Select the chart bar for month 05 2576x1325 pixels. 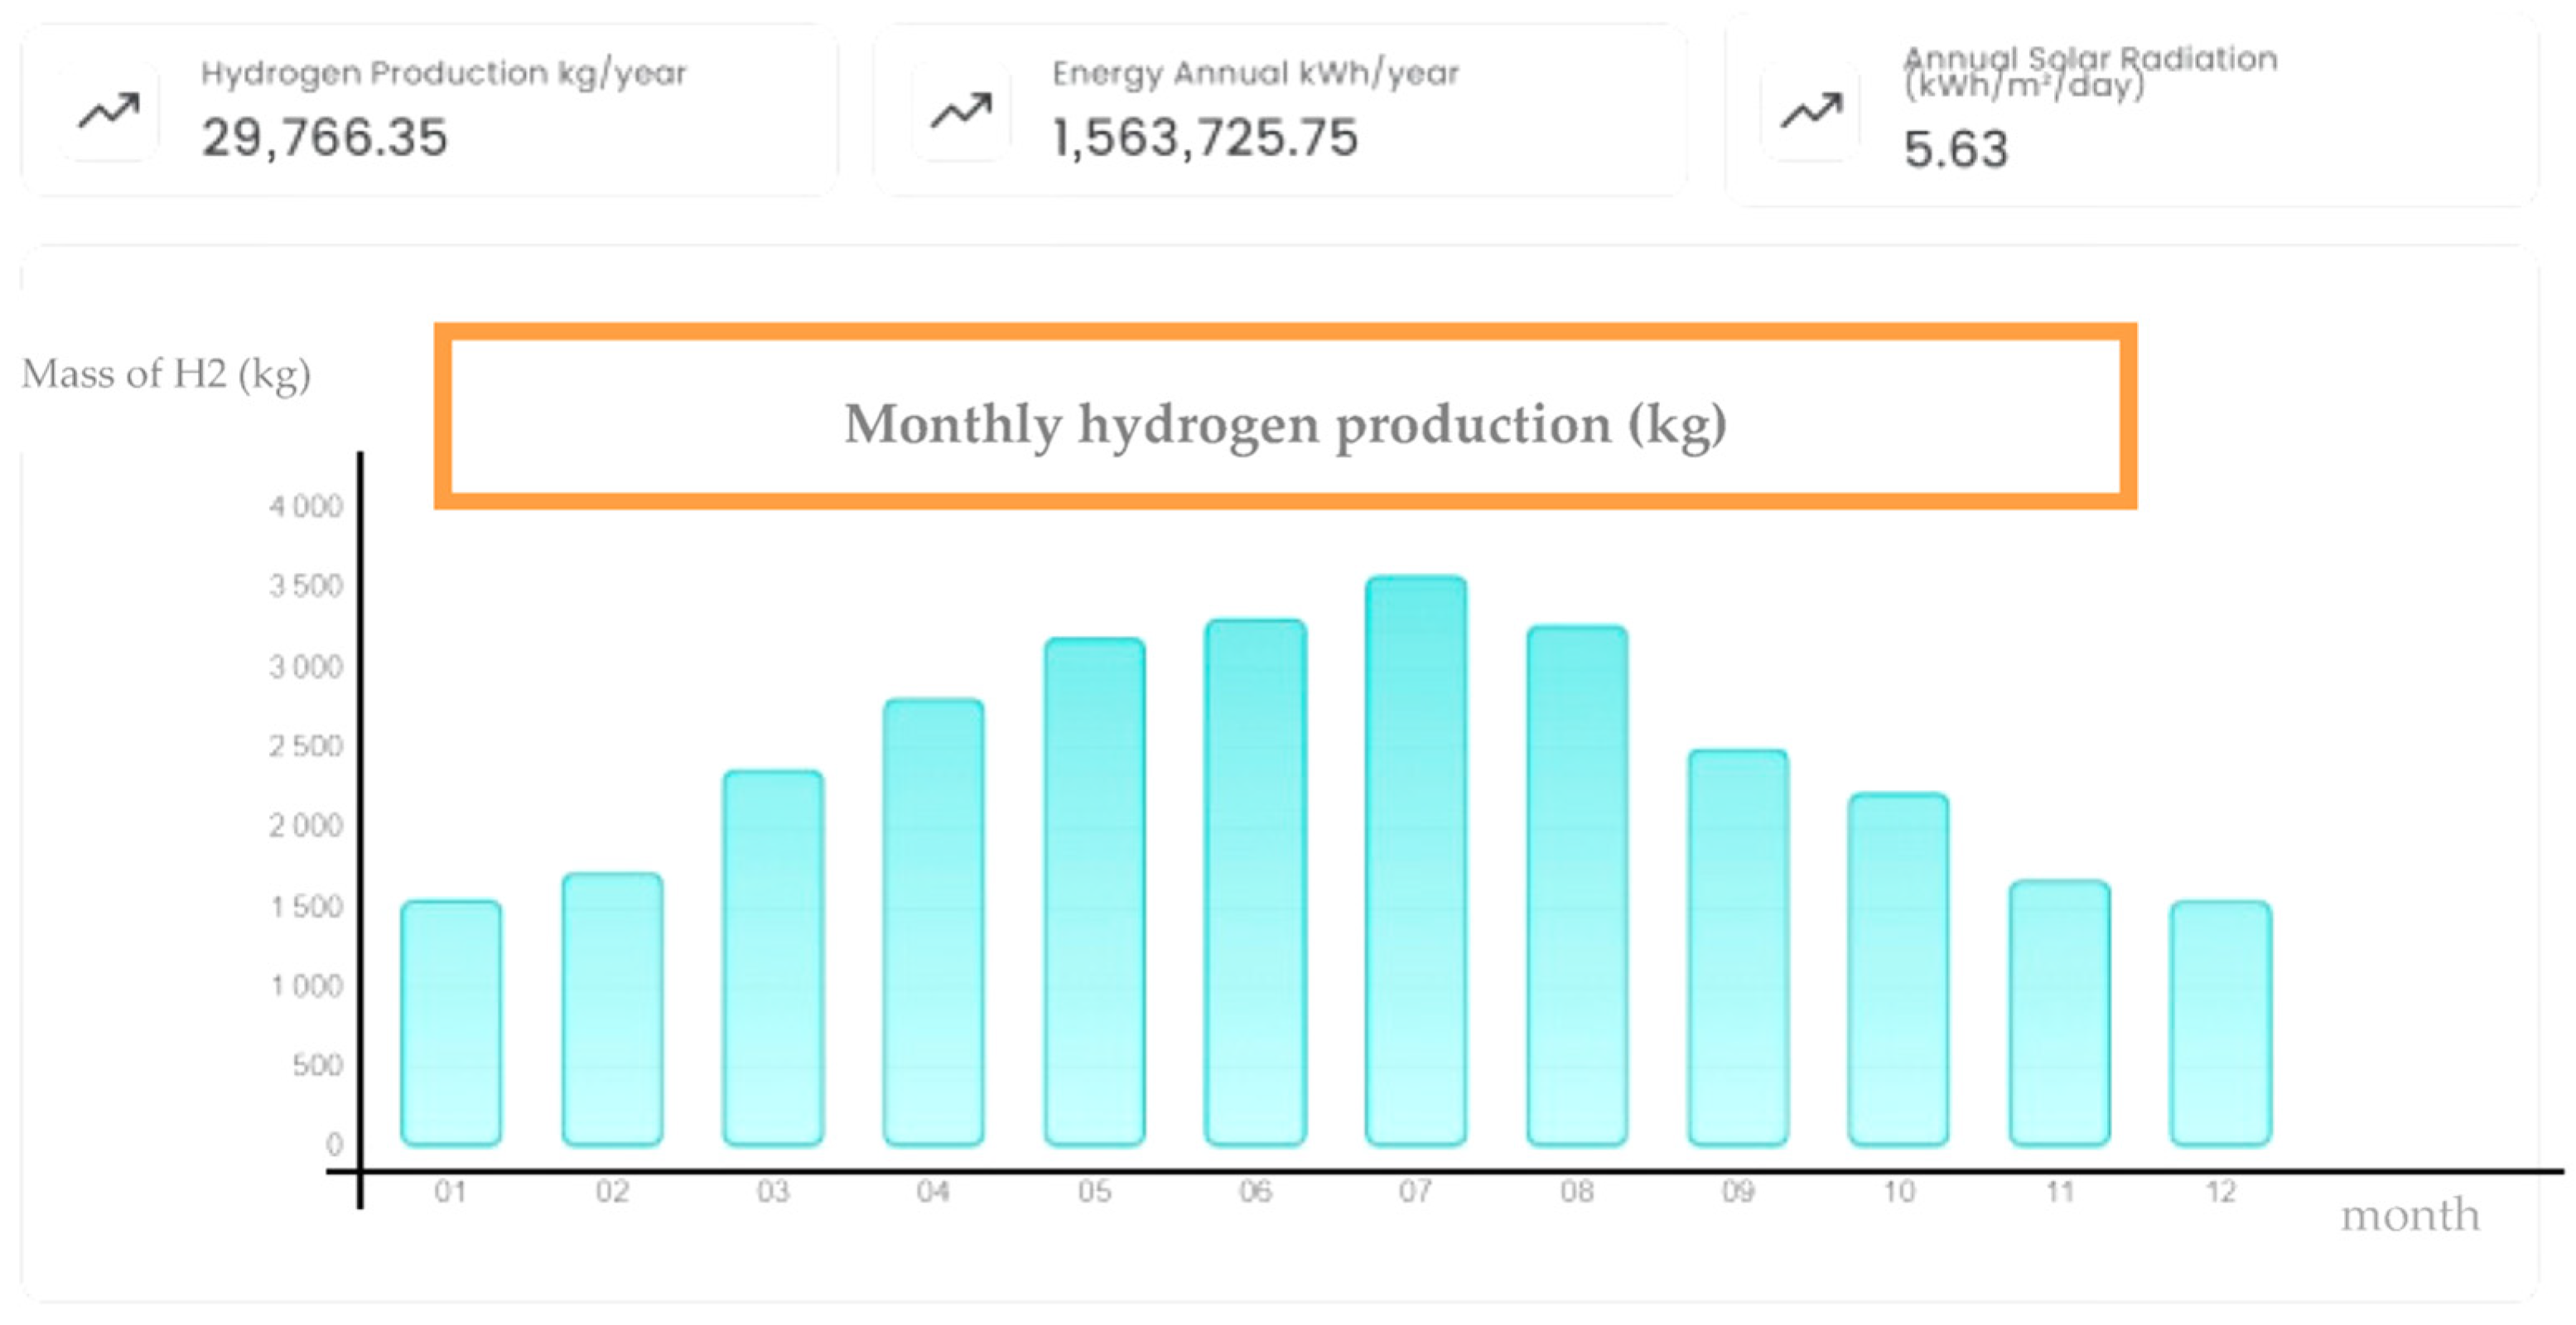1095,891
